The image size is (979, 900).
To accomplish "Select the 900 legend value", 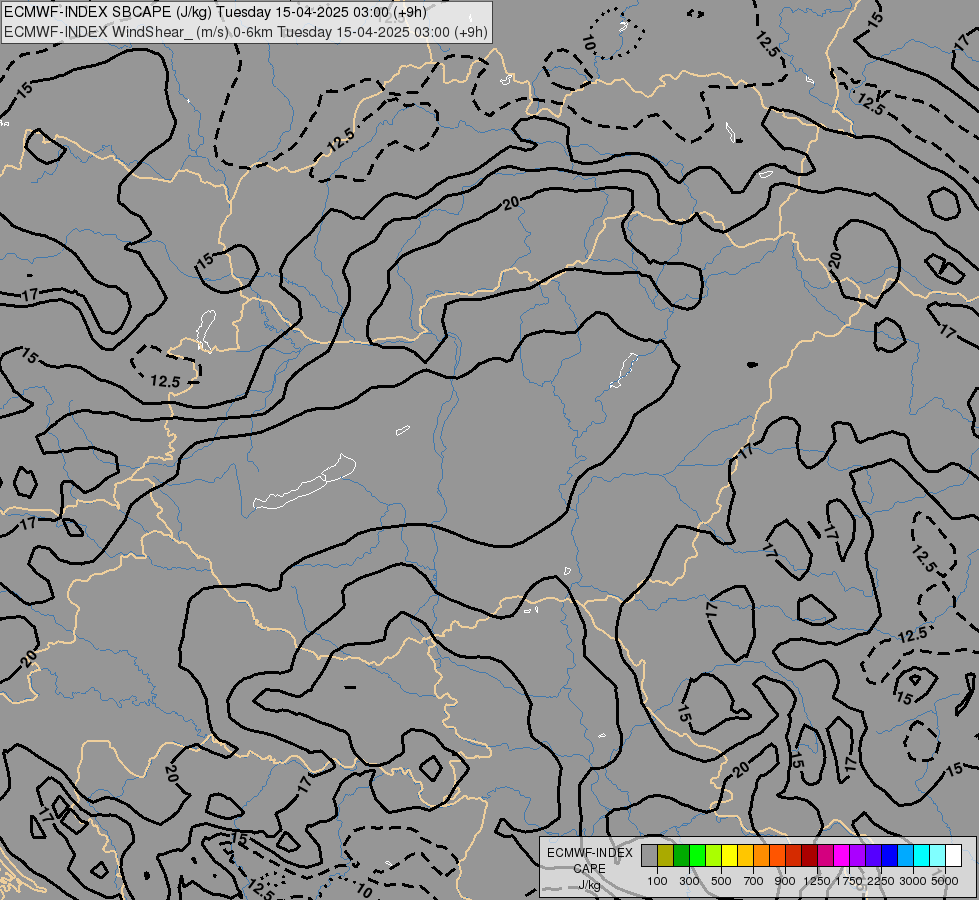I will click(785, 881).
